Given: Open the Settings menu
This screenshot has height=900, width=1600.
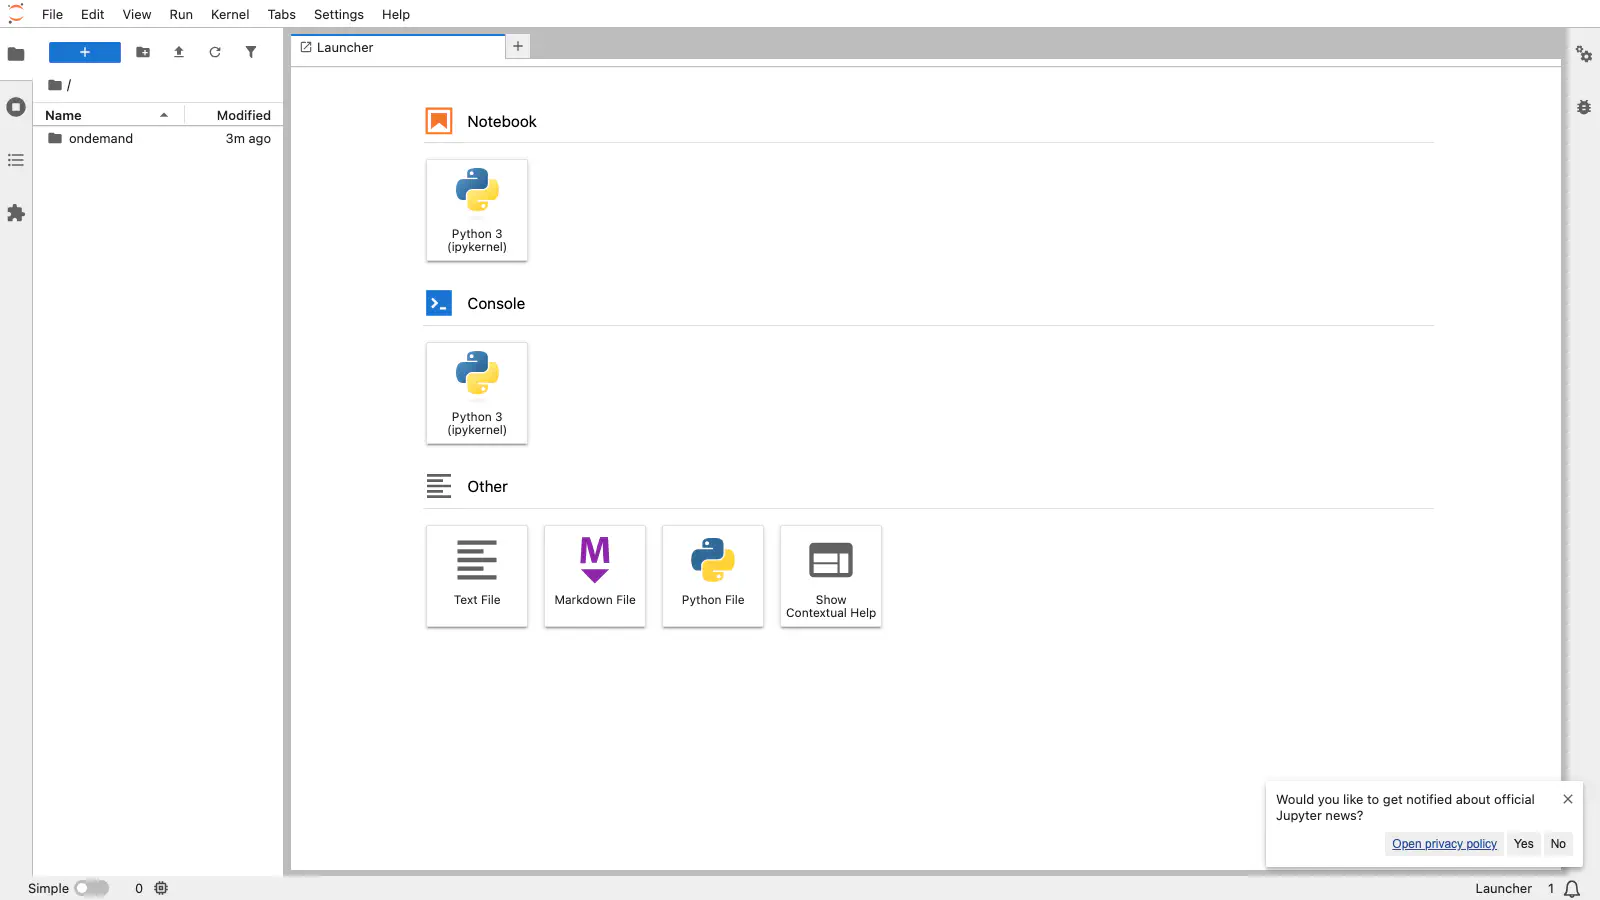Looking at the screenshot, I should 339,14.
